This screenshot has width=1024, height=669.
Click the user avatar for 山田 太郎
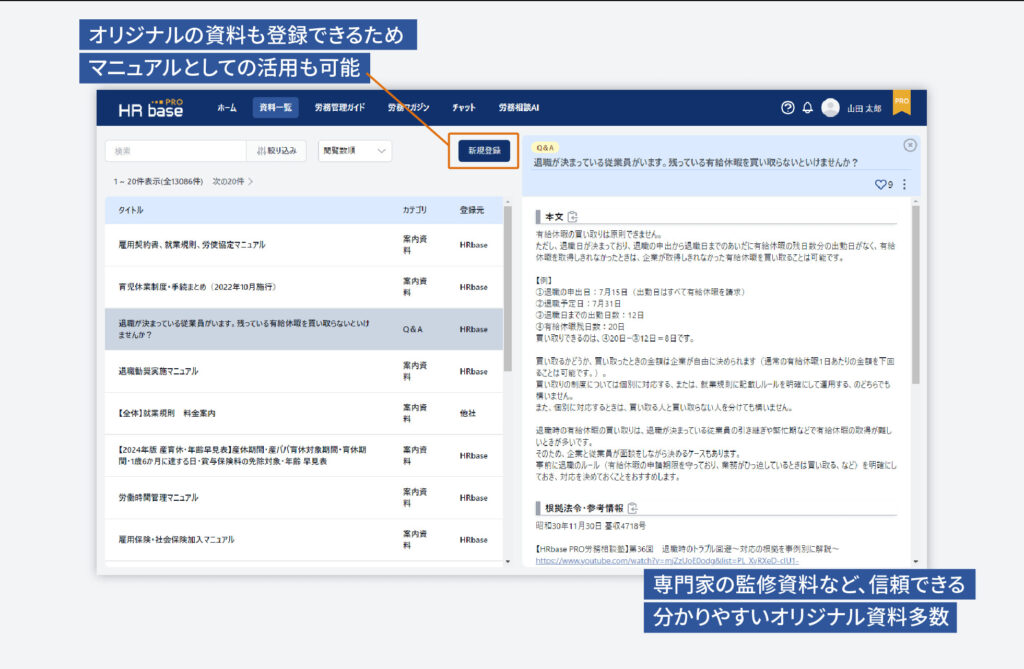coord(830,108)
